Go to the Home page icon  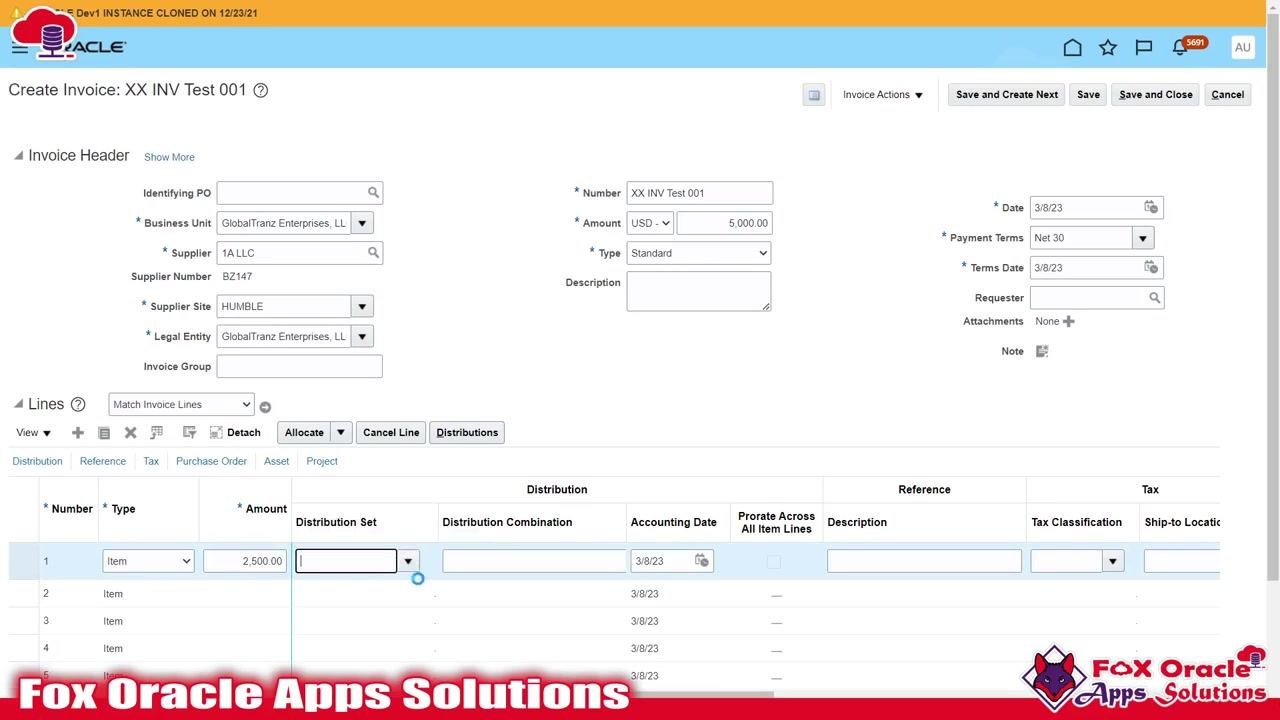(x=1072, y=47)
